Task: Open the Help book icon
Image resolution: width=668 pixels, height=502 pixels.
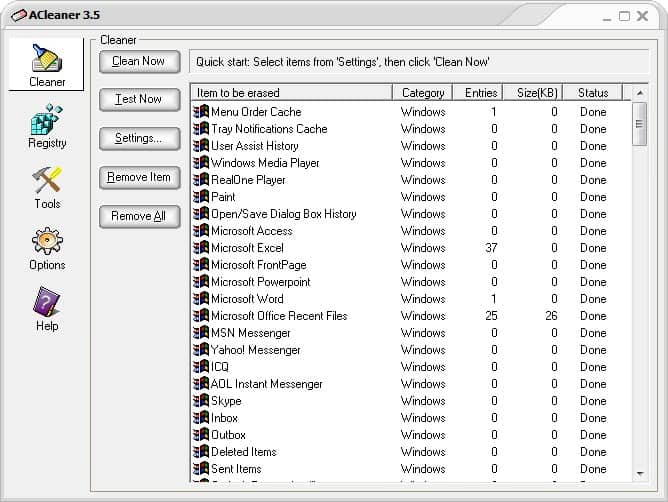Action: [x=47, y=304]
